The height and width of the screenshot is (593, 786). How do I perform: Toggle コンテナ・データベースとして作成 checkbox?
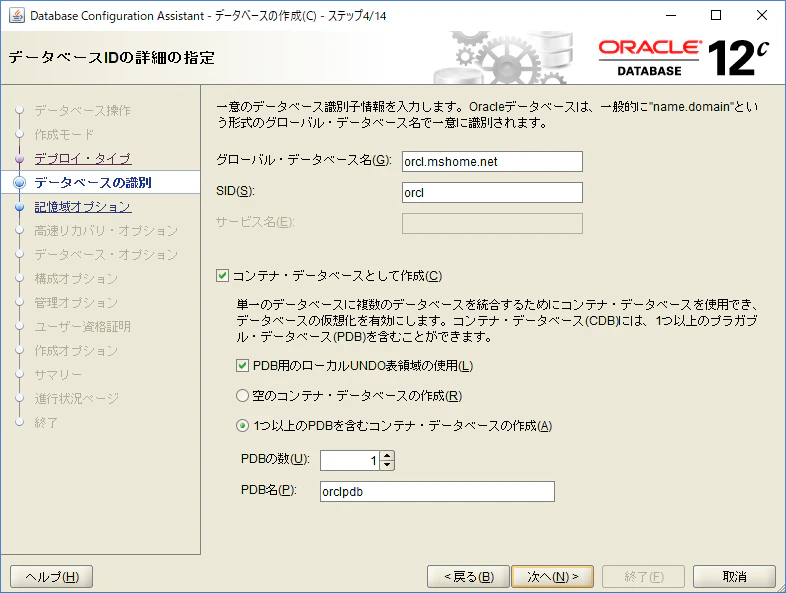pos(223,276)
